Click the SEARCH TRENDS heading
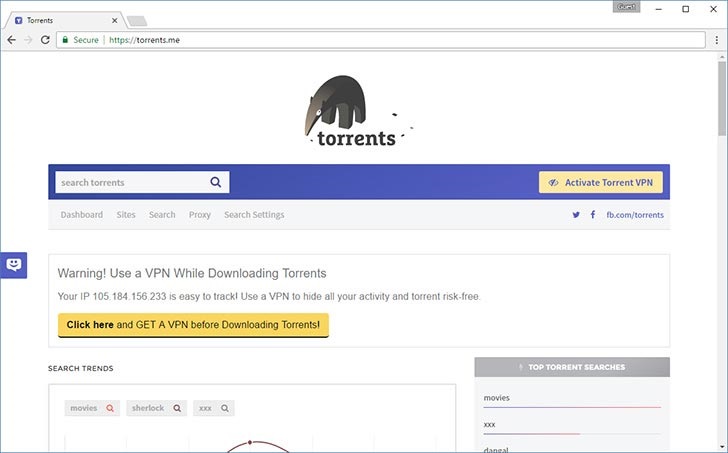Image resolution: width=728 pixels, height=453 pixels. 81,368
